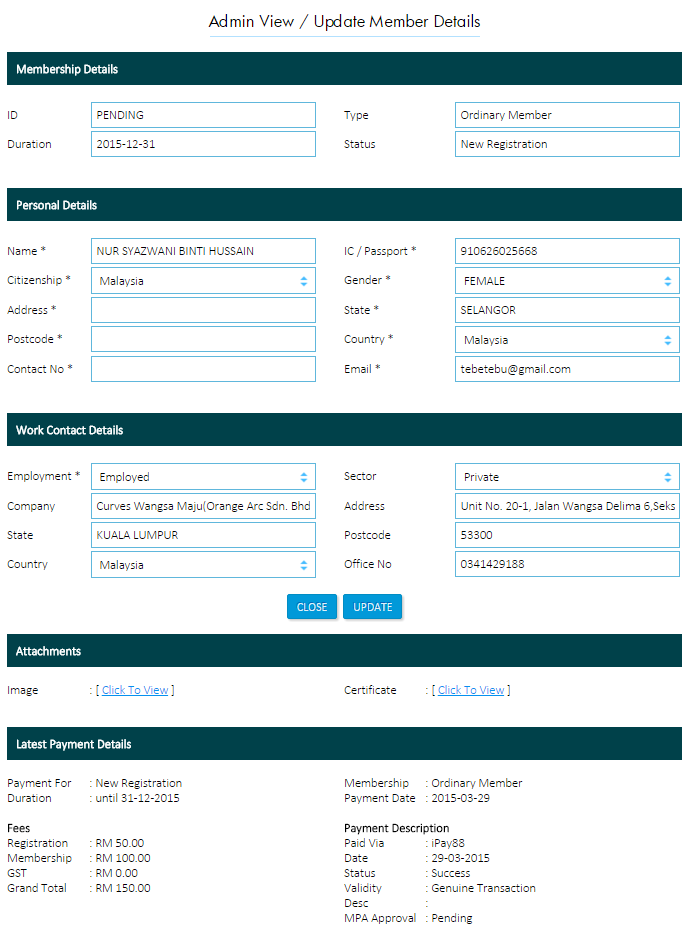
Task: Open the work Country dropdown
Action: [203, 565]
